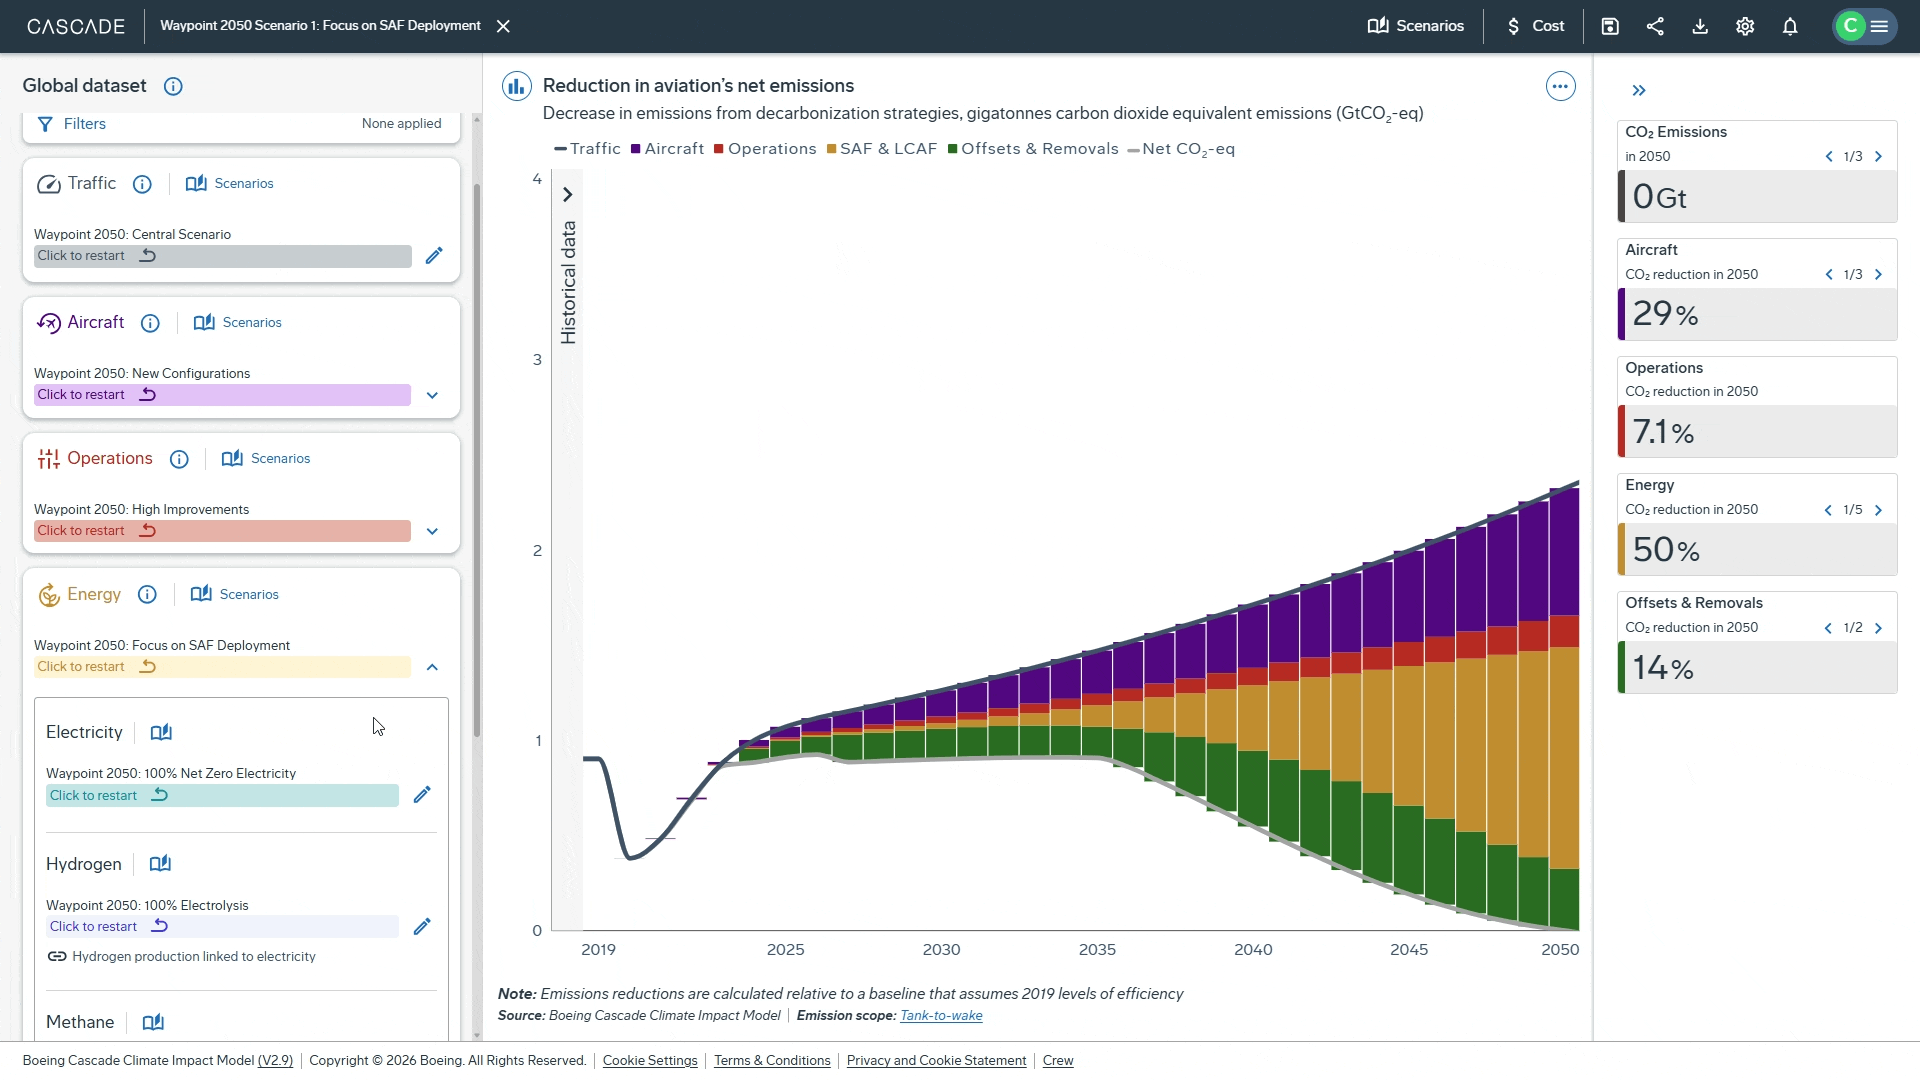
Task: Open Cookie Settings
Action: point(650,1061)
